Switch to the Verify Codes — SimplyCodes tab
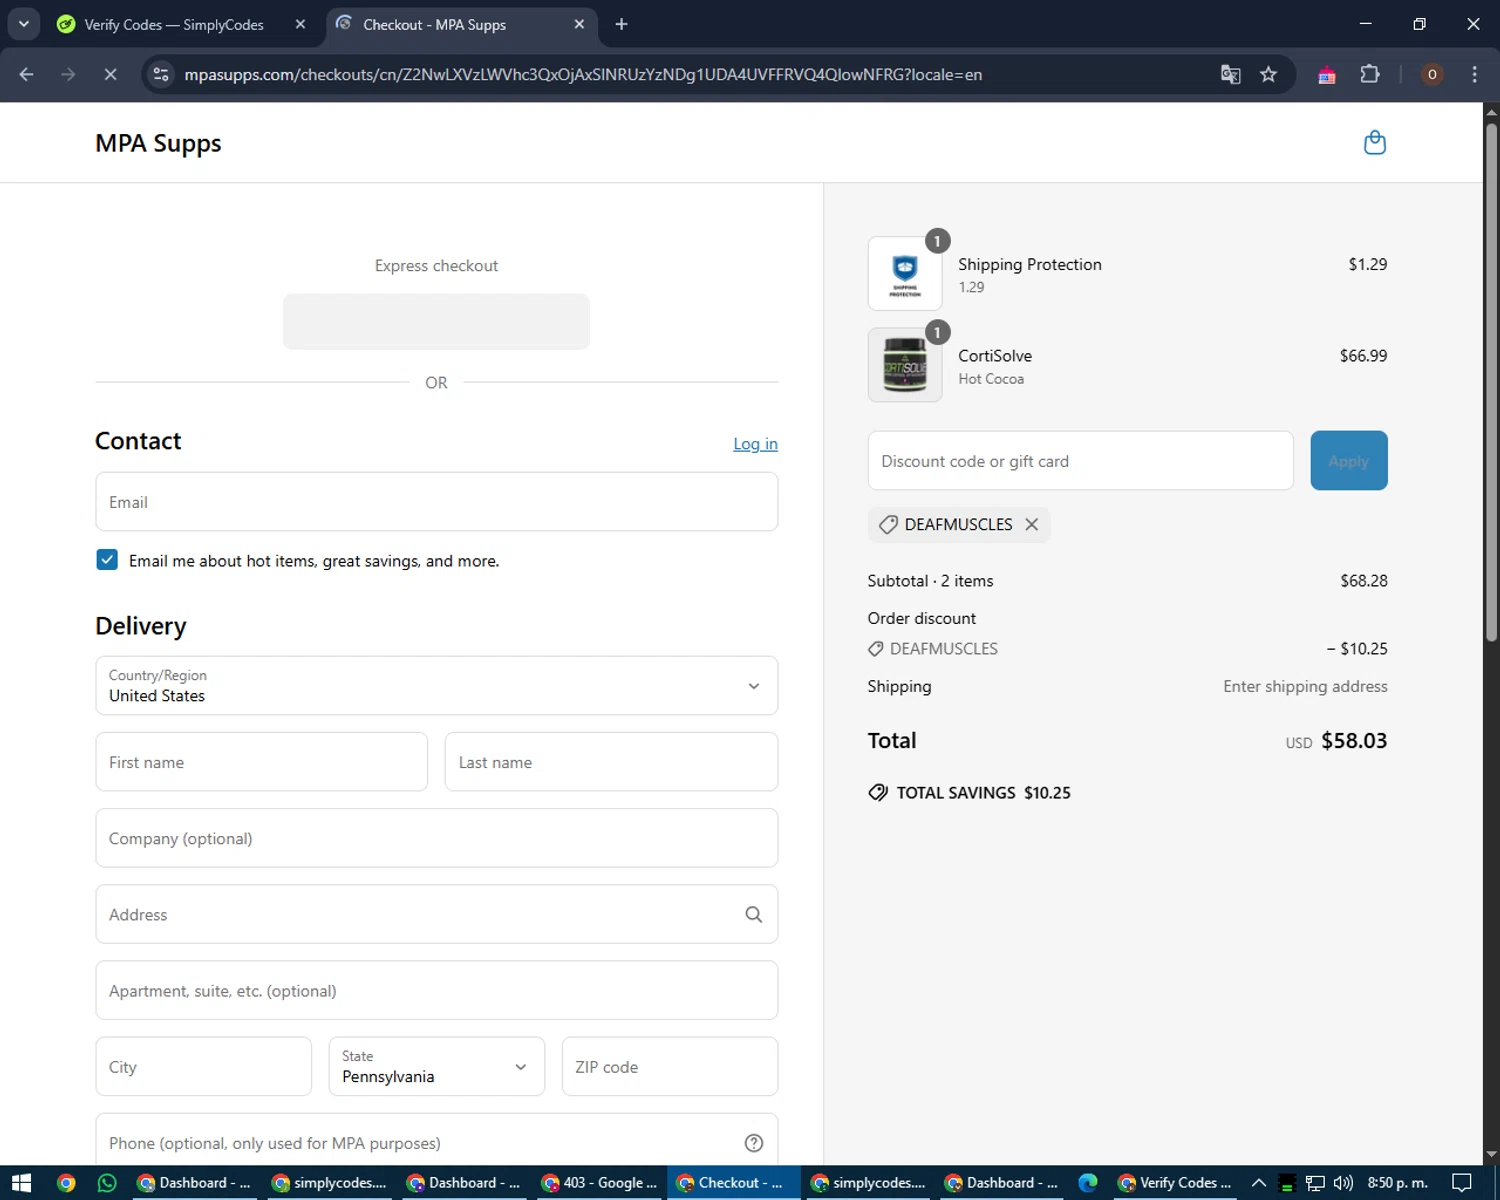This screenshot has width=1500, height=1200. pyautogui.click(x=174, y=24)
